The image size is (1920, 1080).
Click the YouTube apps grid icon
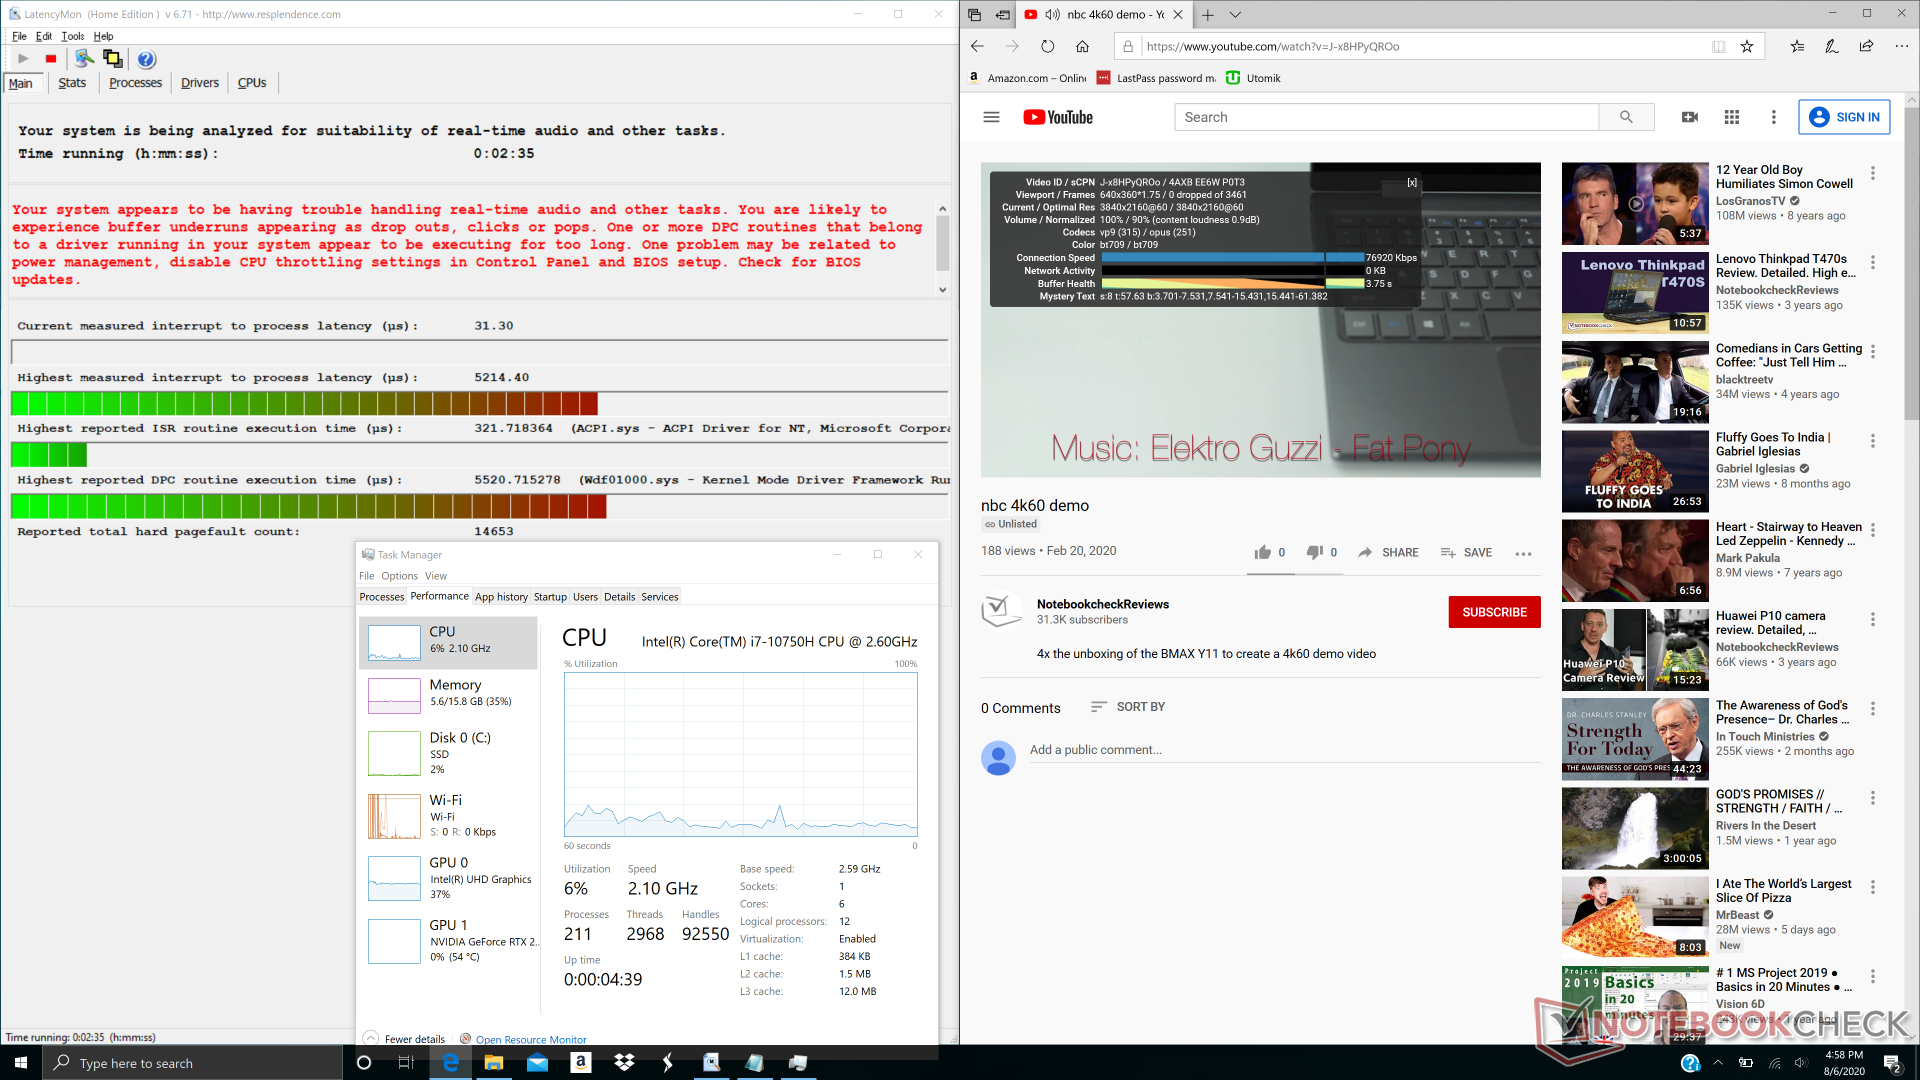click(1732, 117)
